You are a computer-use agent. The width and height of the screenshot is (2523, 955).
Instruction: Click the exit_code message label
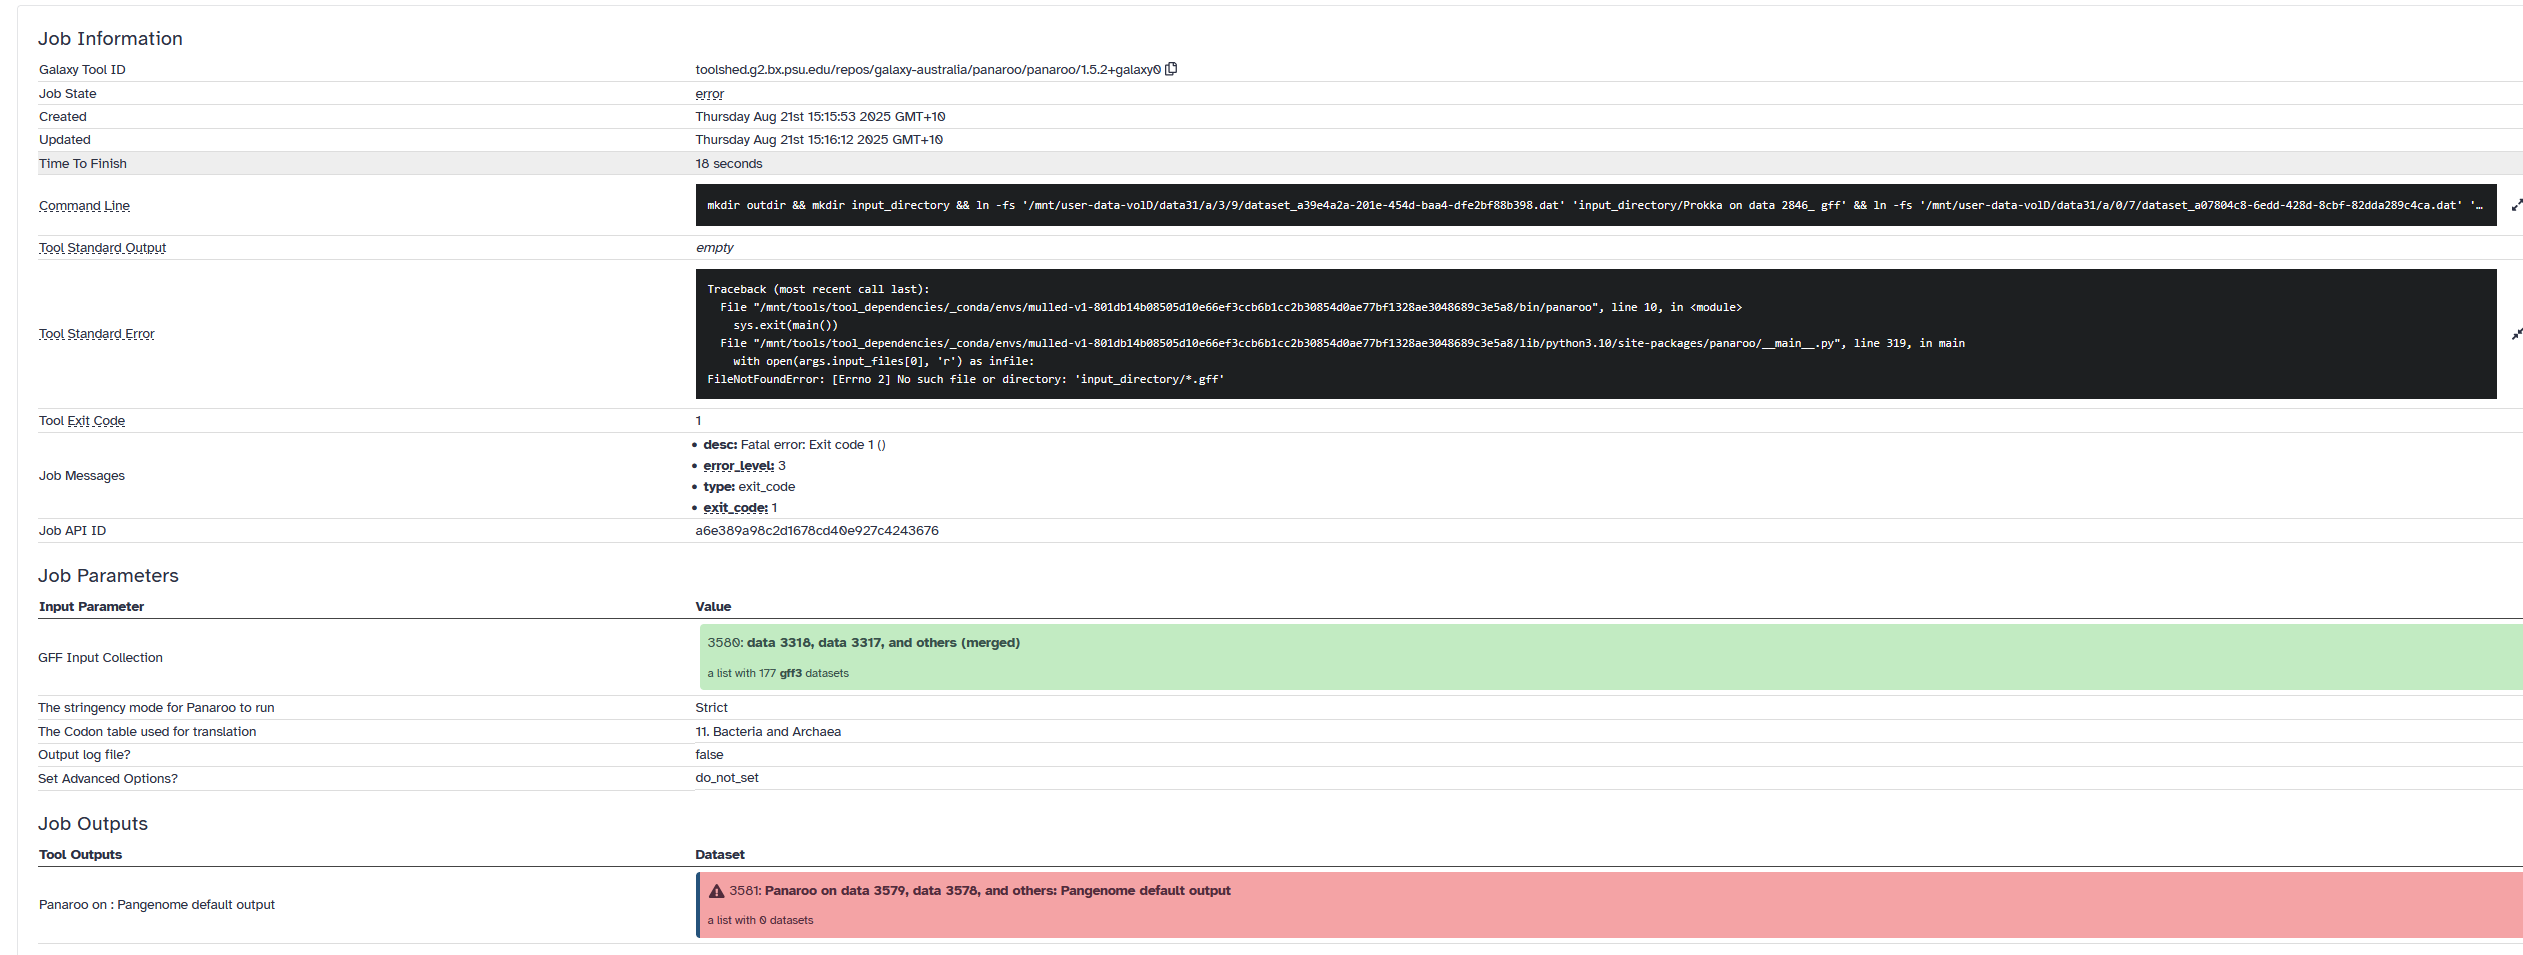point(735,508)
